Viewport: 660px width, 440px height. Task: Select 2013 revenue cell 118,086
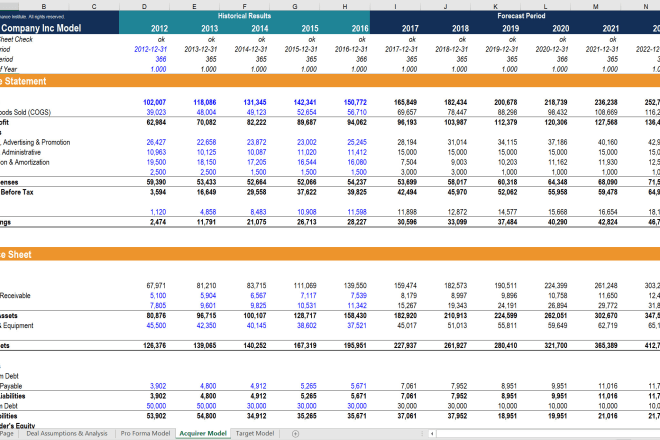(205, 102)
